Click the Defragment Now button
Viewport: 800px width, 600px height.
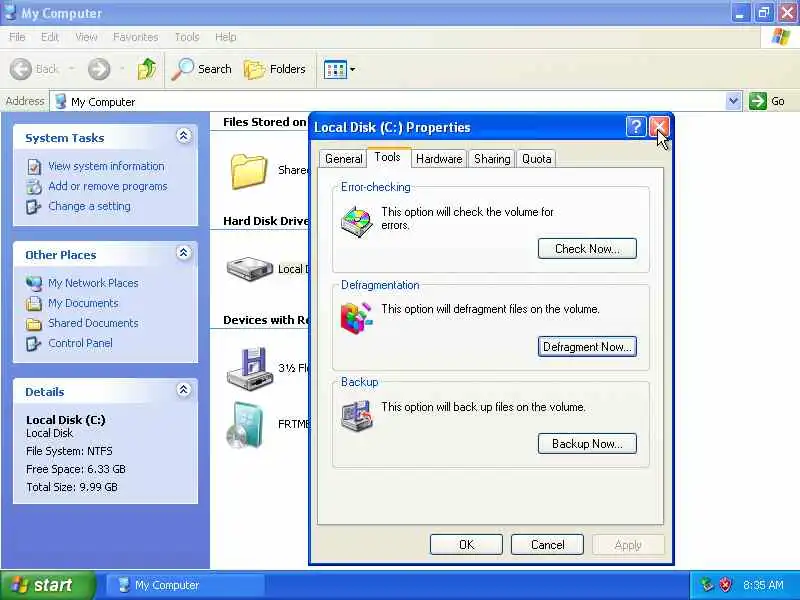coord(587,346)
